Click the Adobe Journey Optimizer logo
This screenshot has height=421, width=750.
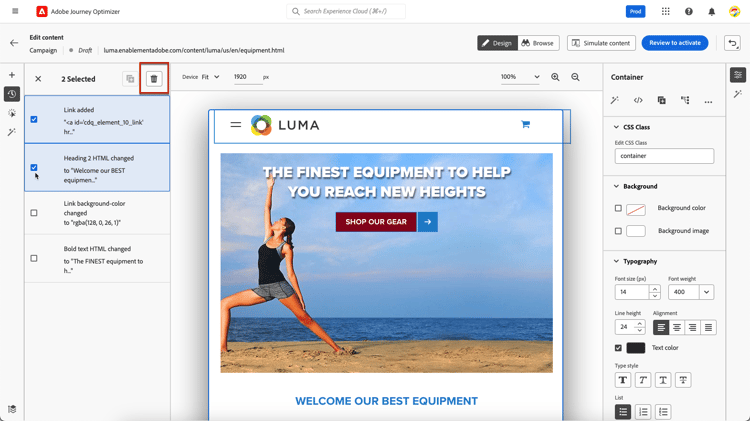coord(42,11)
